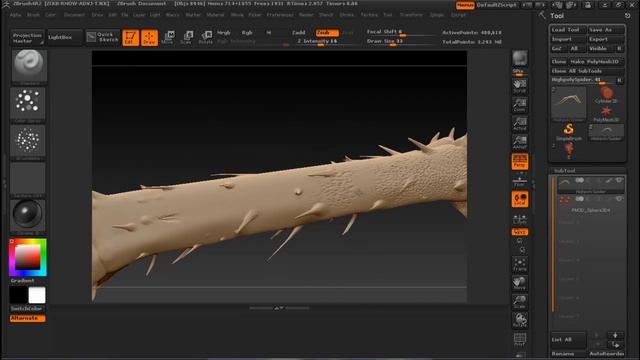The image size is (640, 360).
Task: Toggle the Mrgb channel button
Action: pyautogui.click(x=224, y=33)
